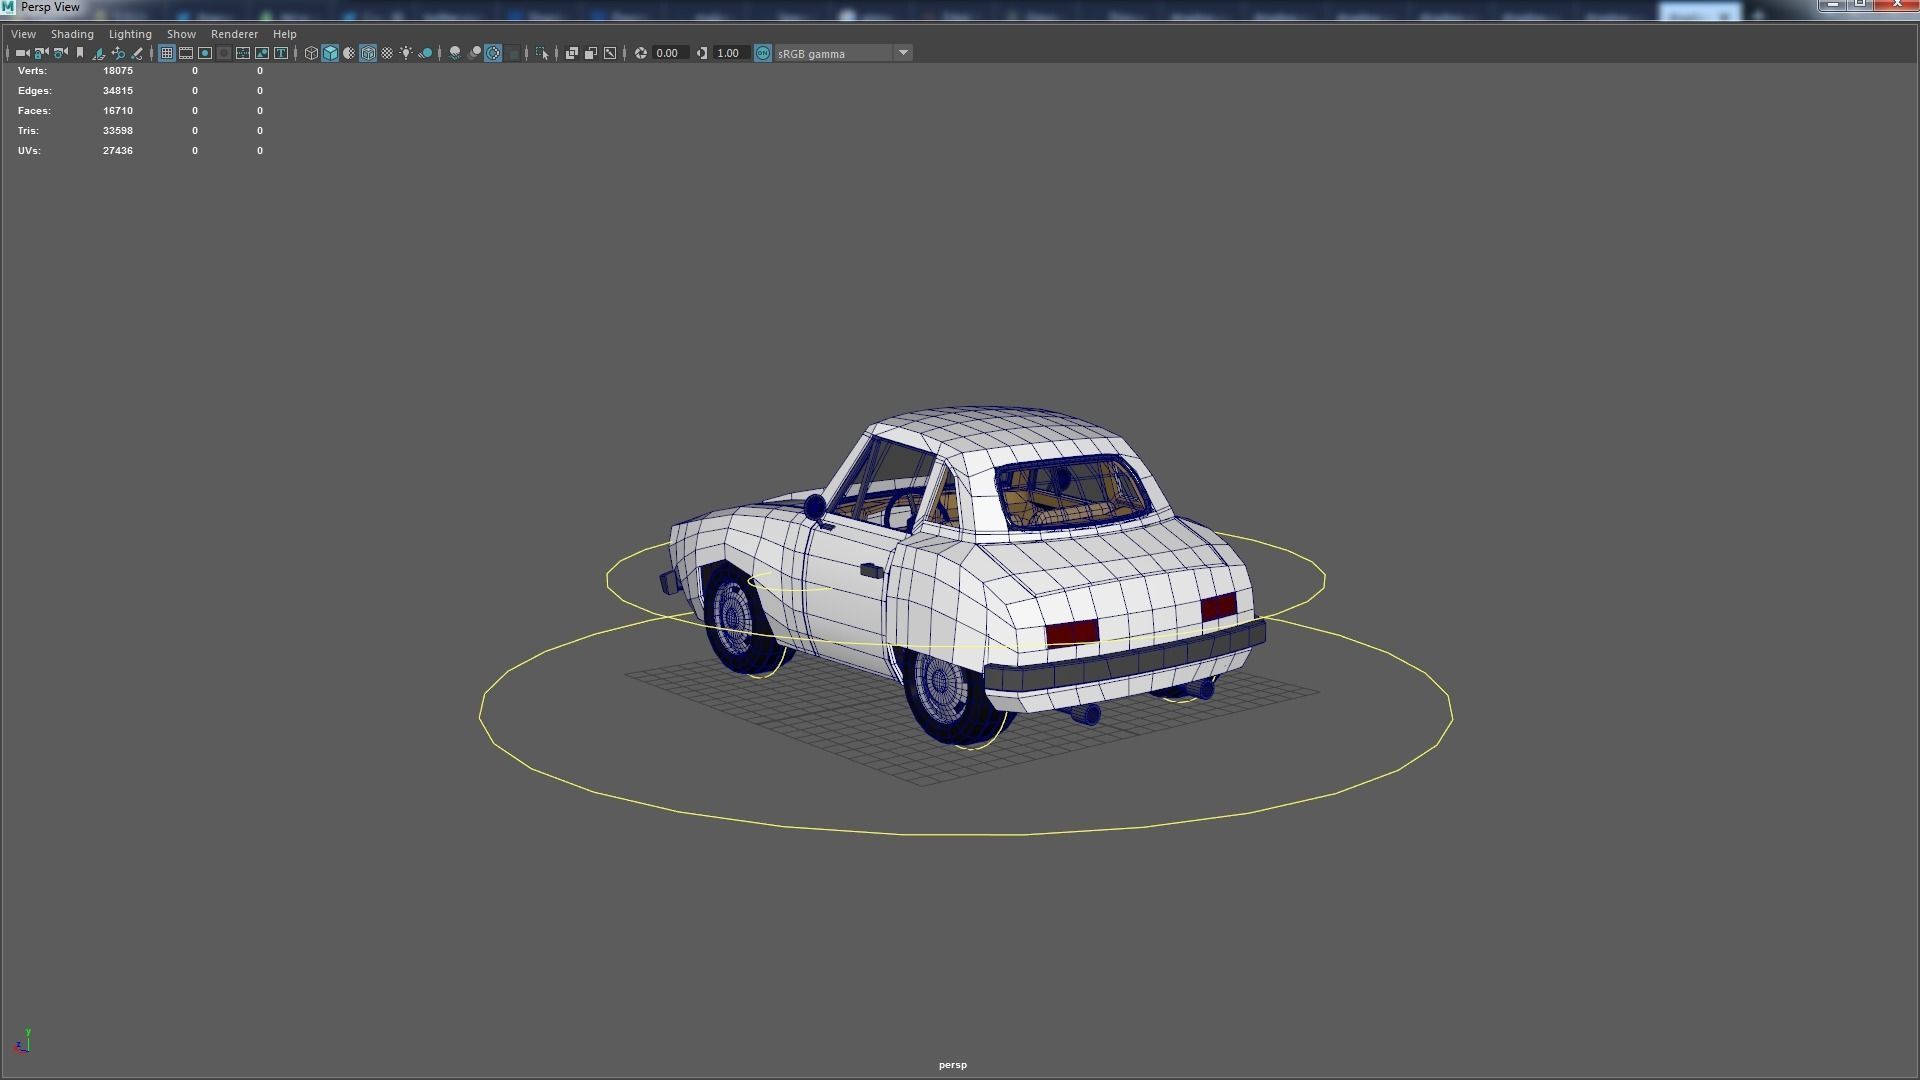Toggle Motion Blur icon
The image size is (1920, 1080).
[x=474, y=53]
